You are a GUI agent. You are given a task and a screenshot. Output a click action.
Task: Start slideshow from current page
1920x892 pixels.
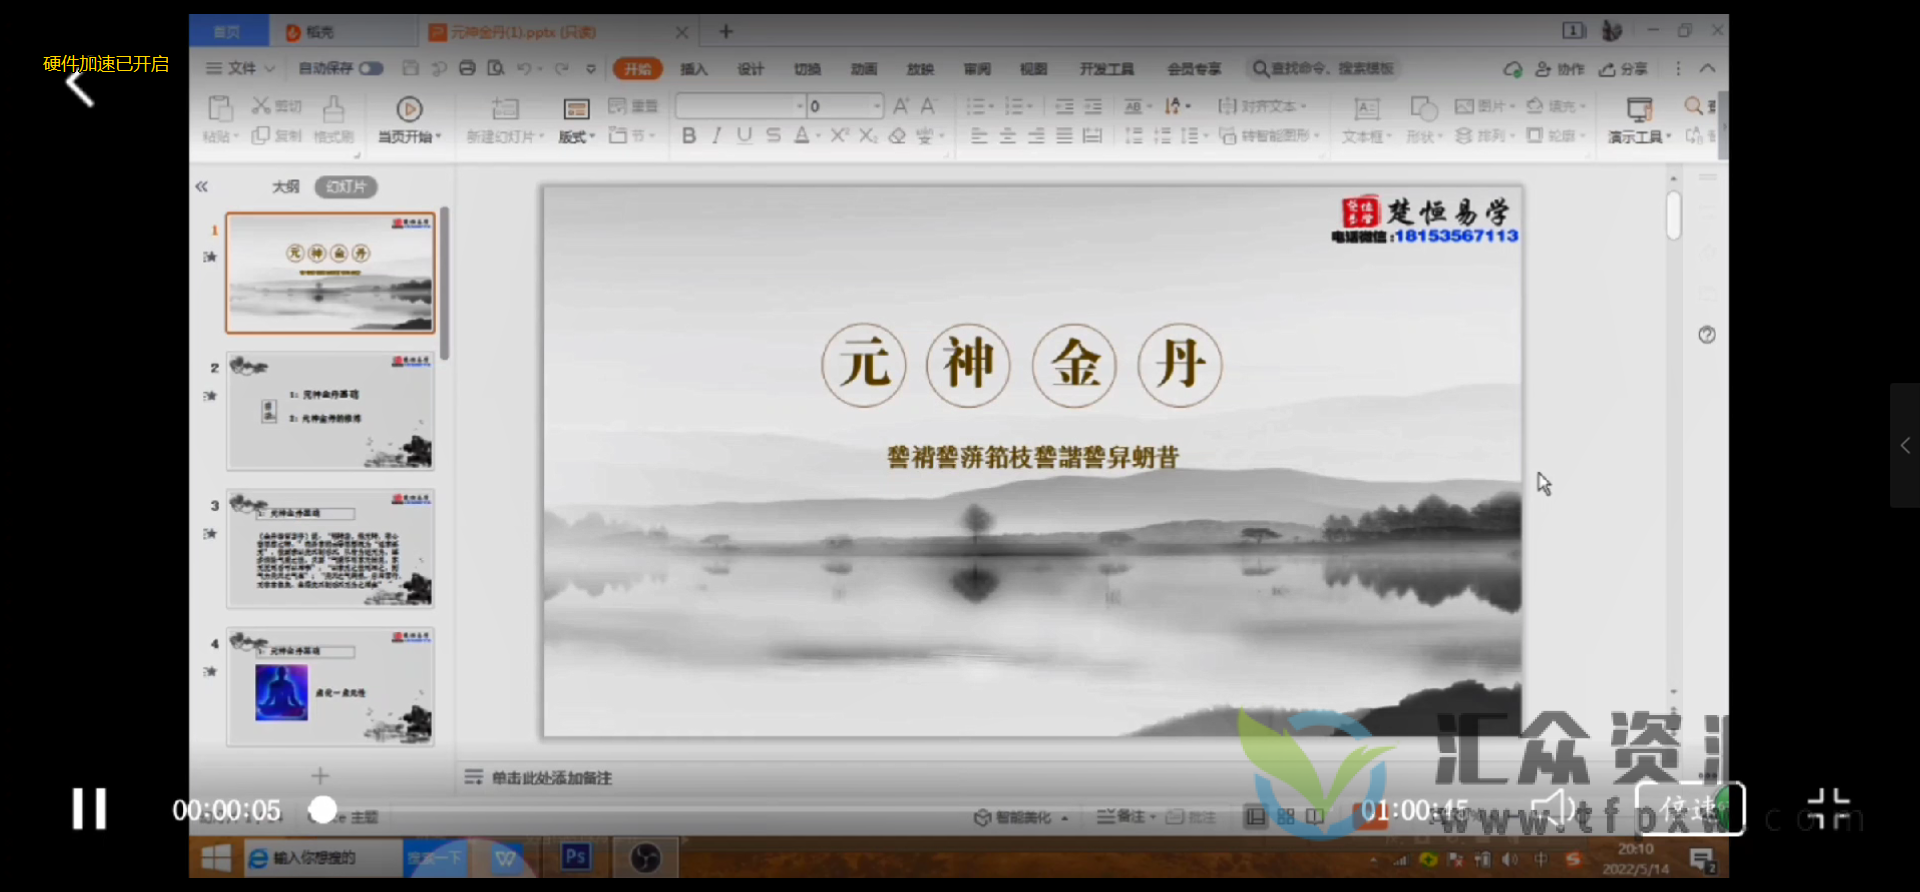coord(409,119)
